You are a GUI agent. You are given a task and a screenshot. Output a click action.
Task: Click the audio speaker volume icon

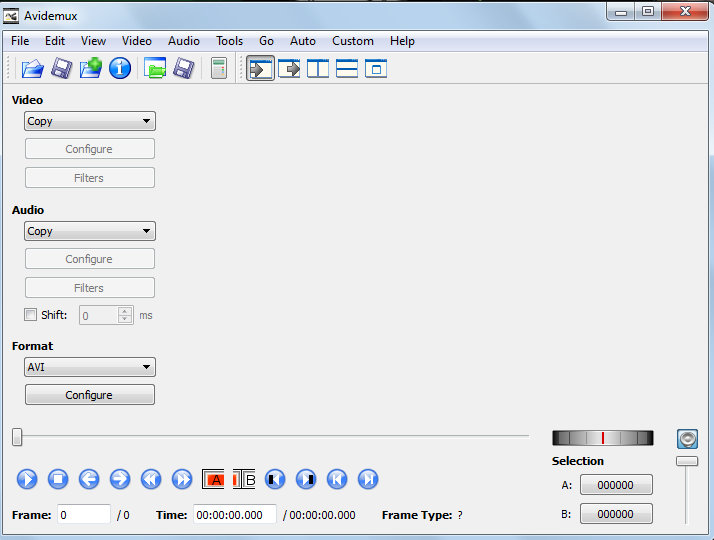(x=687, y=439)
